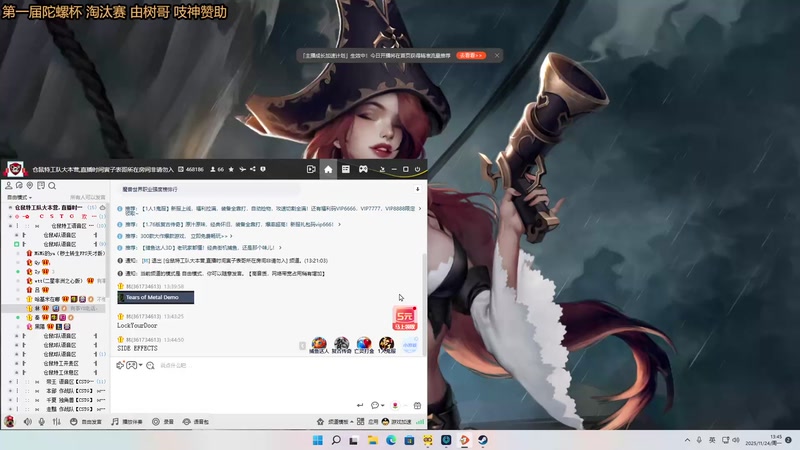Toggle 自由发言 free speech mode

click(86, 421)
